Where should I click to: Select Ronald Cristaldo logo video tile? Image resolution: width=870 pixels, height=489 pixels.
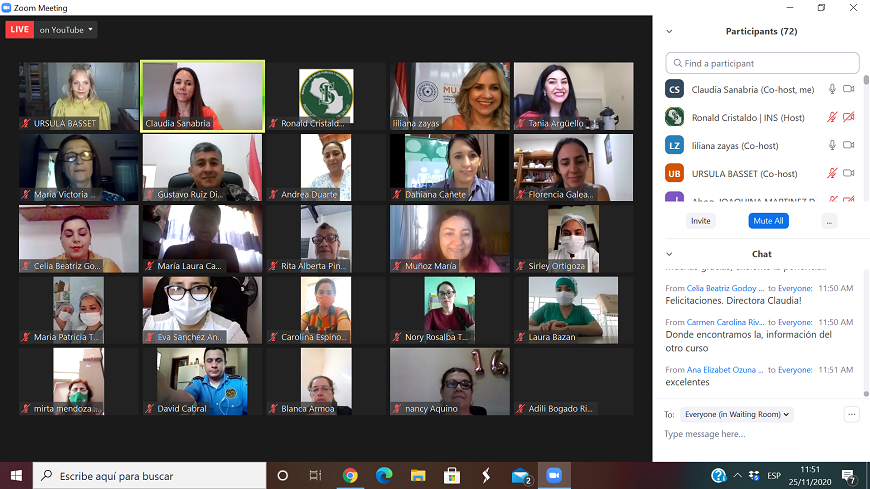pyautogui.click(x=326, y=96)
